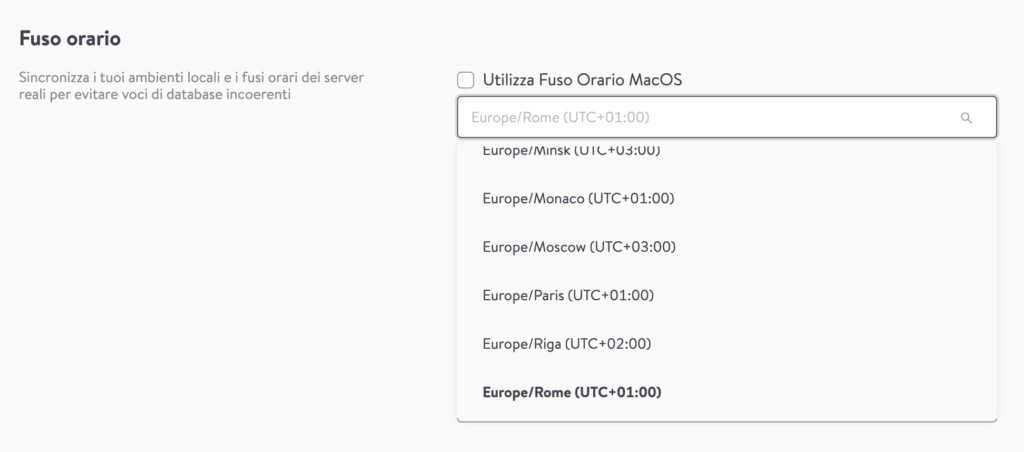The height and width of the screenshot is (452, 1024).
Task: Select Europe/Monaco (UTC+01:00) from the list
Action: (727, 199)
